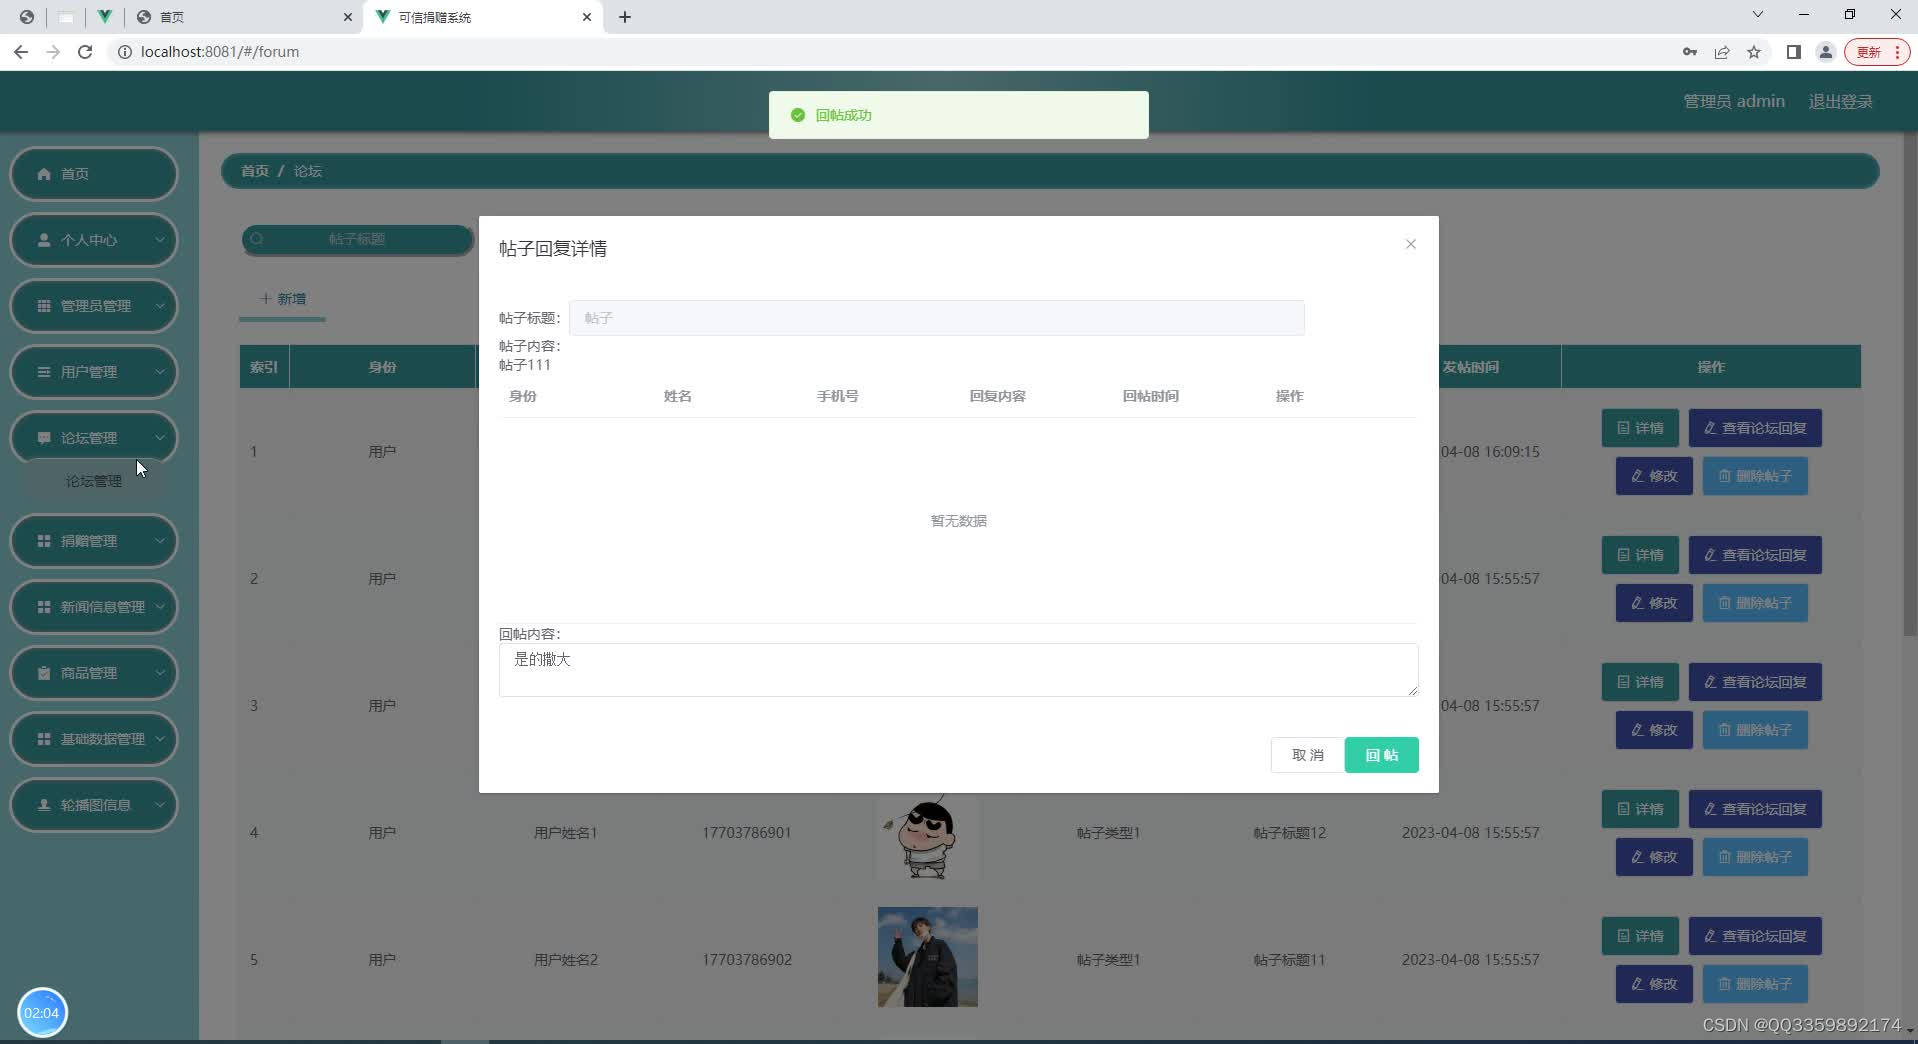Click 删除帖子 for row 2

coord(1755,603)
